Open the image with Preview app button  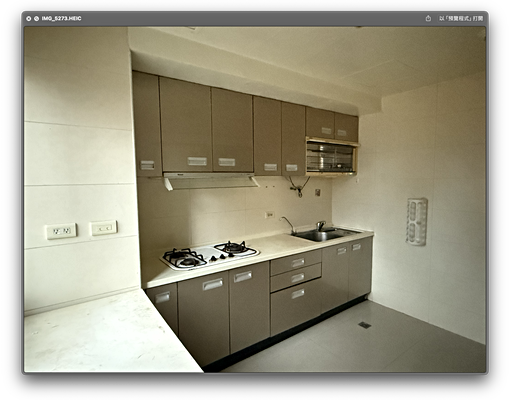pyautogui.click(x=461, y=19)
